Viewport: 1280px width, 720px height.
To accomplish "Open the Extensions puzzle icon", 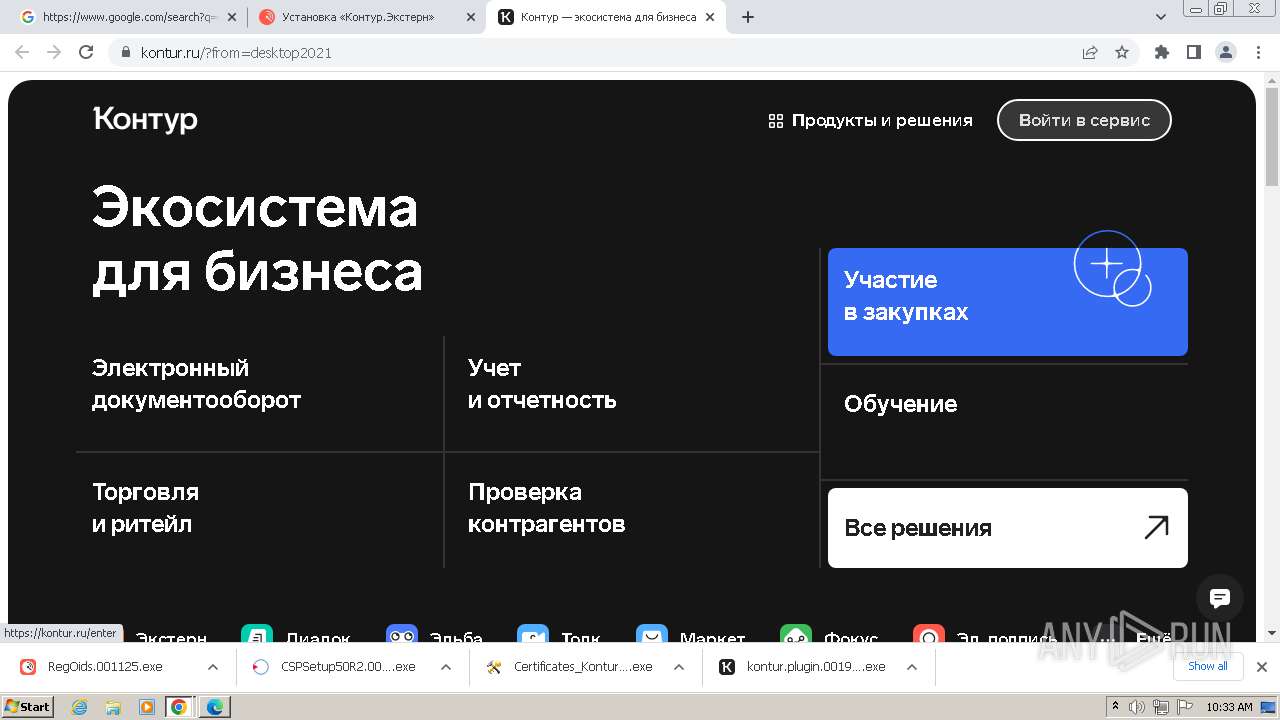I will 1162,53.
